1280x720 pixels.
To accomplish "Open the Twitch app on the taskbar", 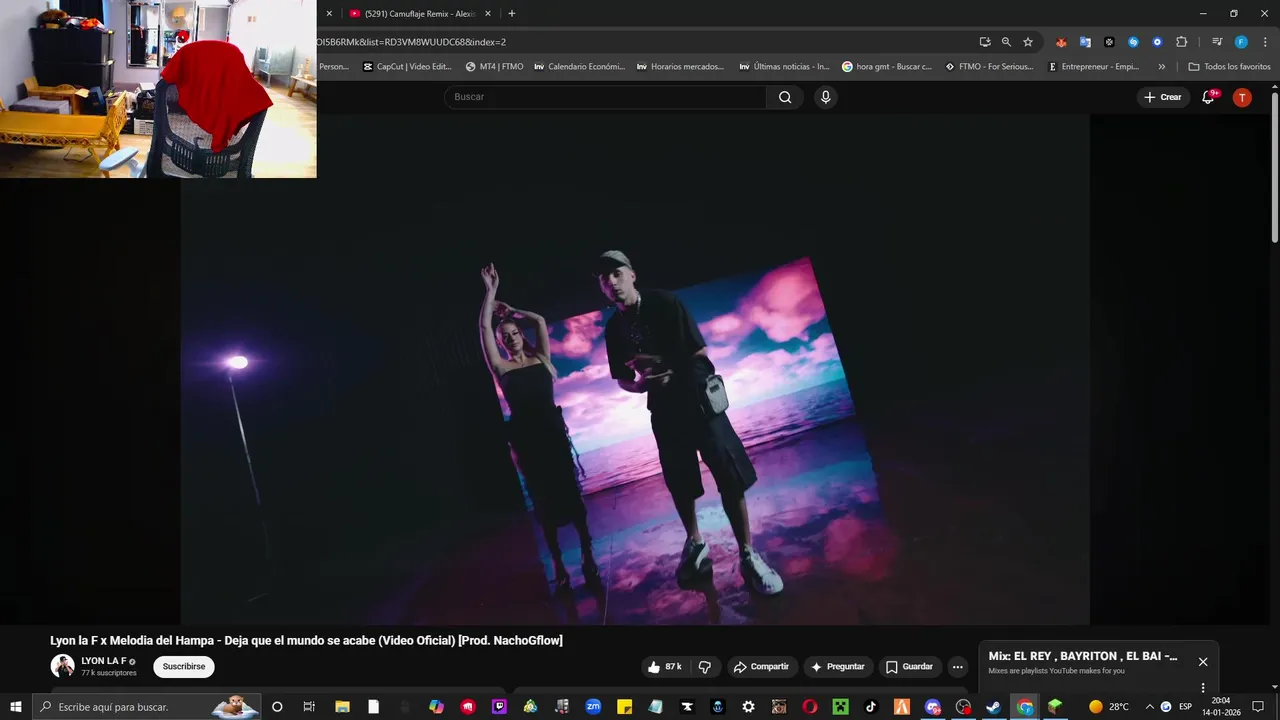I will click(499, 707).
